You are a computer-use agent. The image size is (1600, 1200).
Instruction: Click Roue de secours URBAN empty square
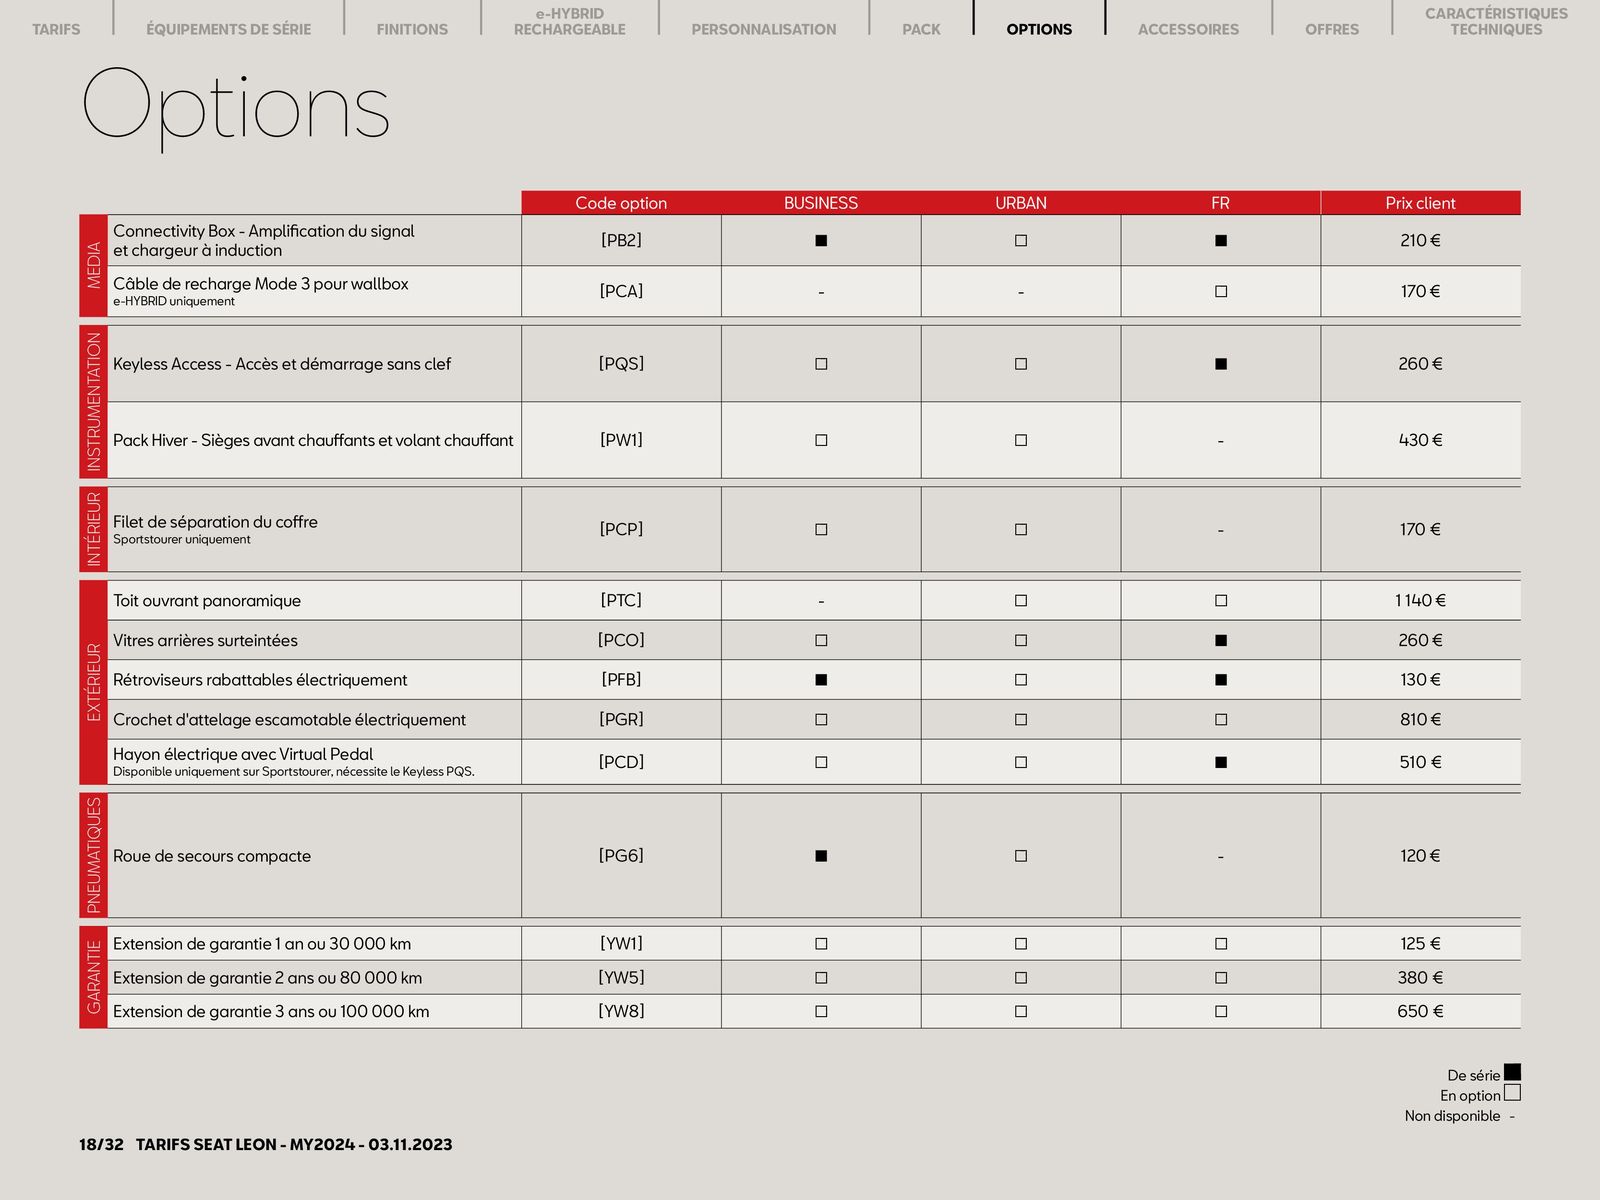coord(1021,856)
